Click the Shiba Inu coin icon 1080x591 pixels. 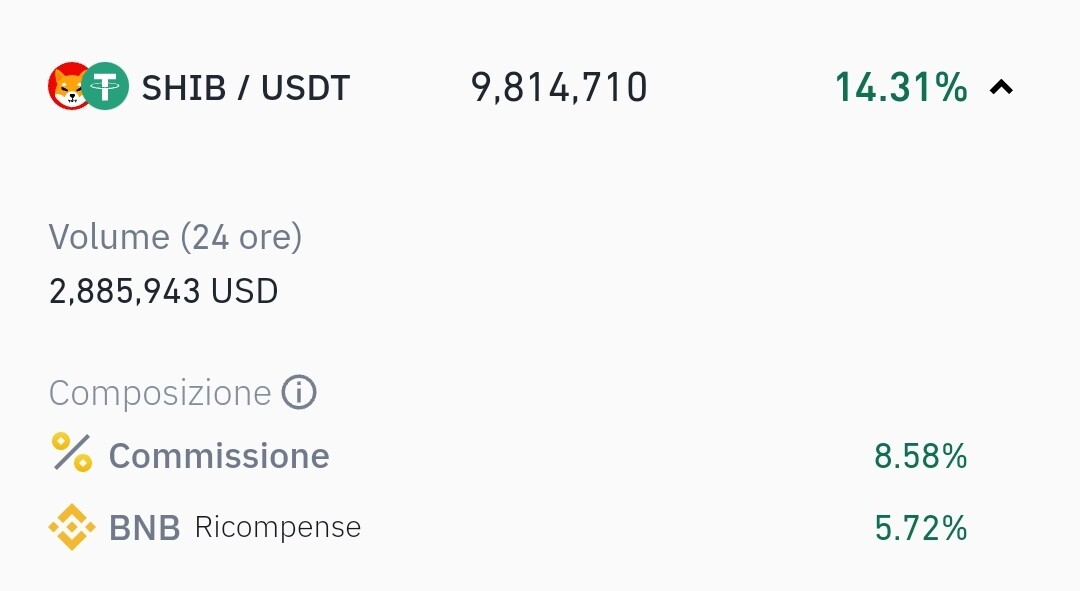[x=68, y=86]
